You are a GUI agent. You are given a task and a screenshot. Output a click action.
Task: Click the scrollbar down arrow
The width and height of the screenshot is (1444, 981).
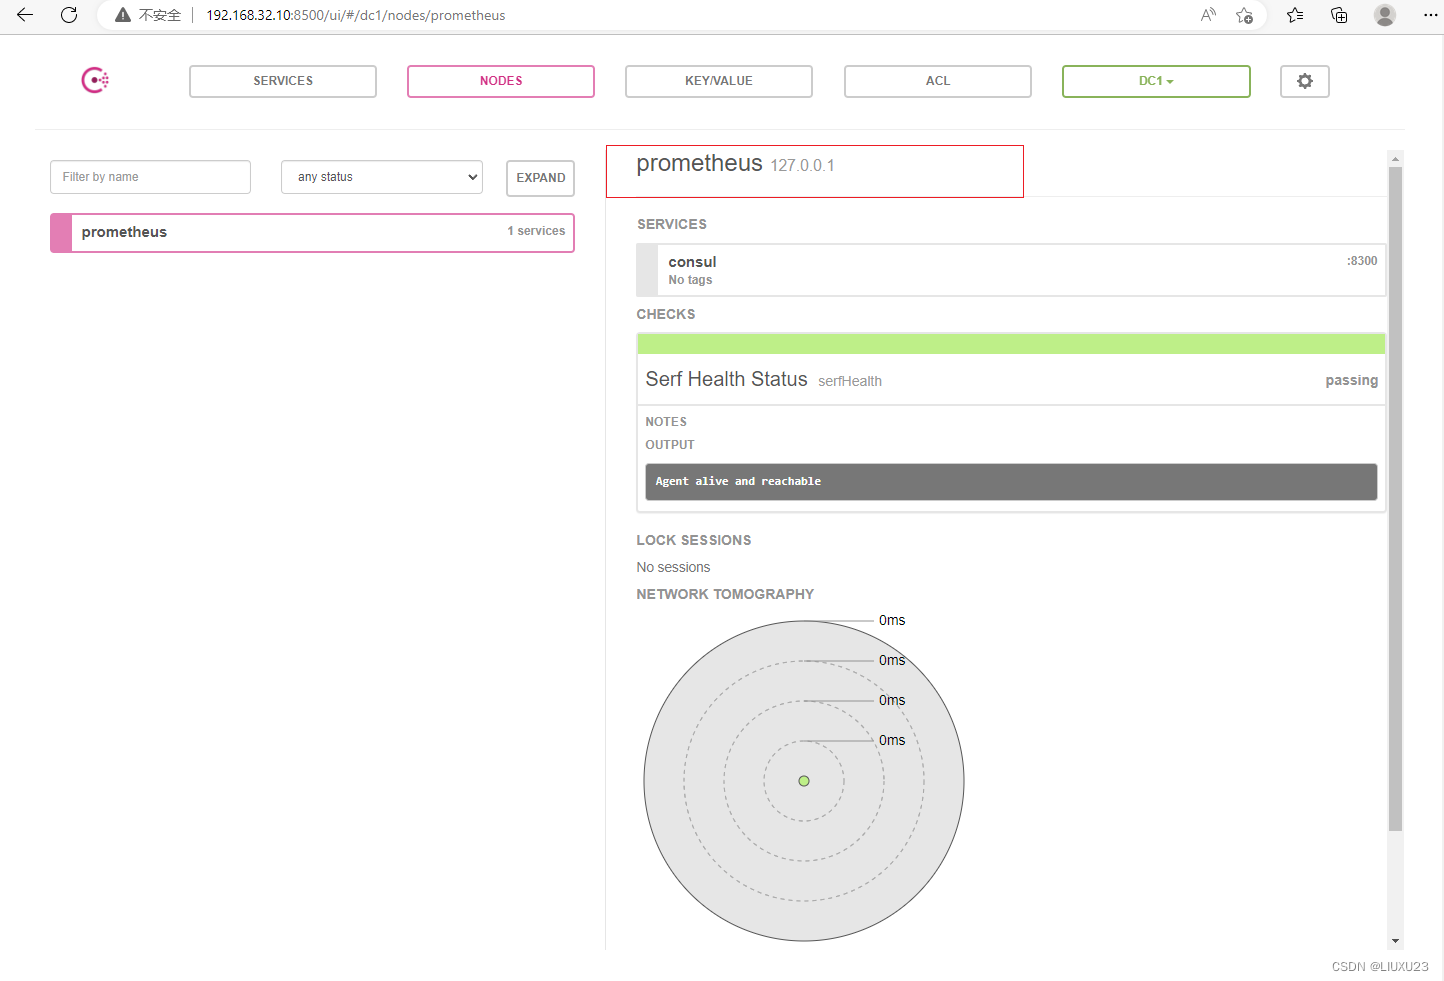click(1395, 941)
